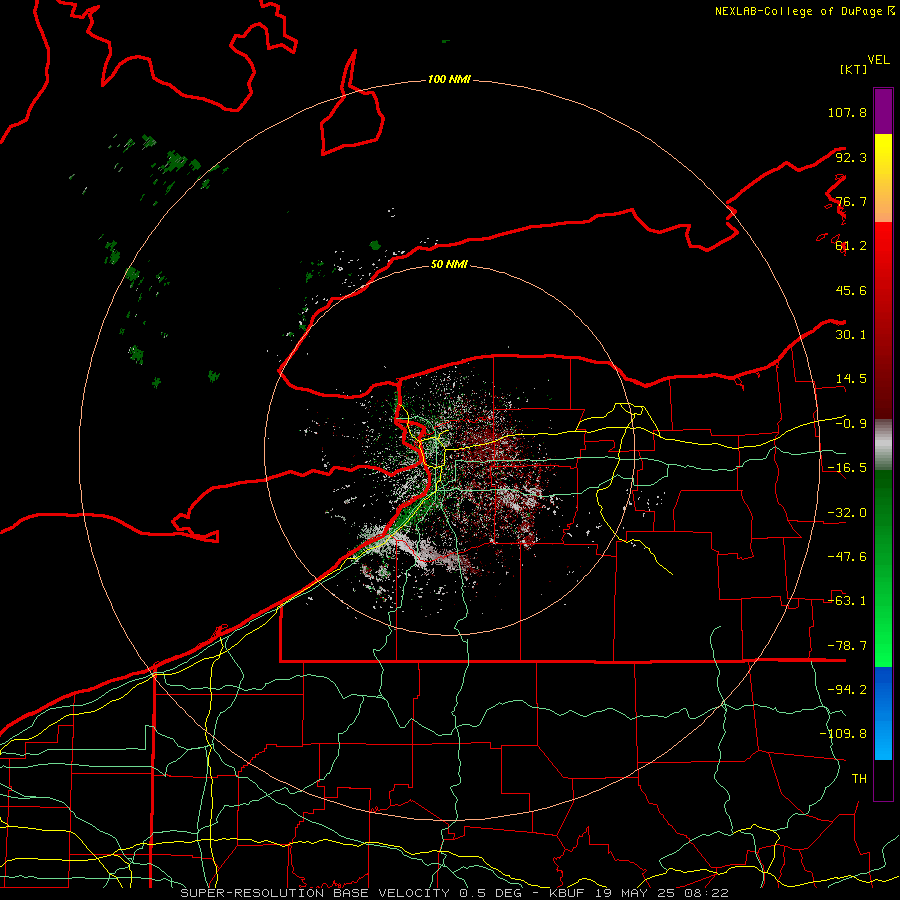
Task: Click the [KT] units label
Action: (x=853, y=69)
